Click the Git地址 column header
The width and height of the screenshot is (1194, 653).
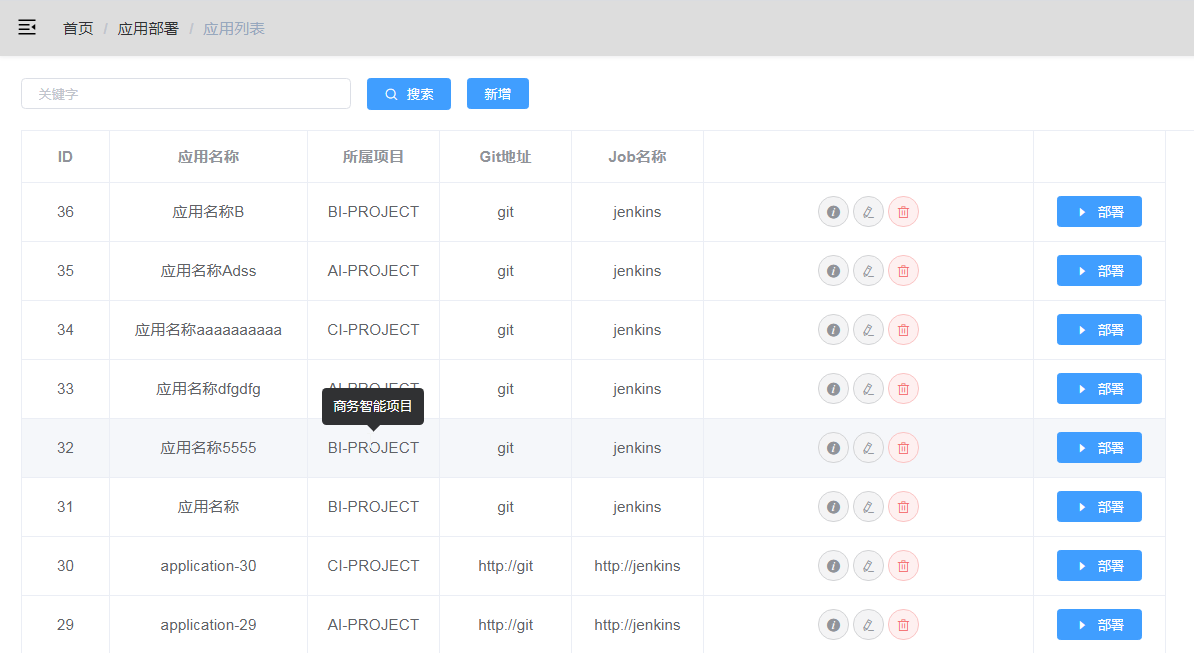pyautogui.click(x=505, y=157)
